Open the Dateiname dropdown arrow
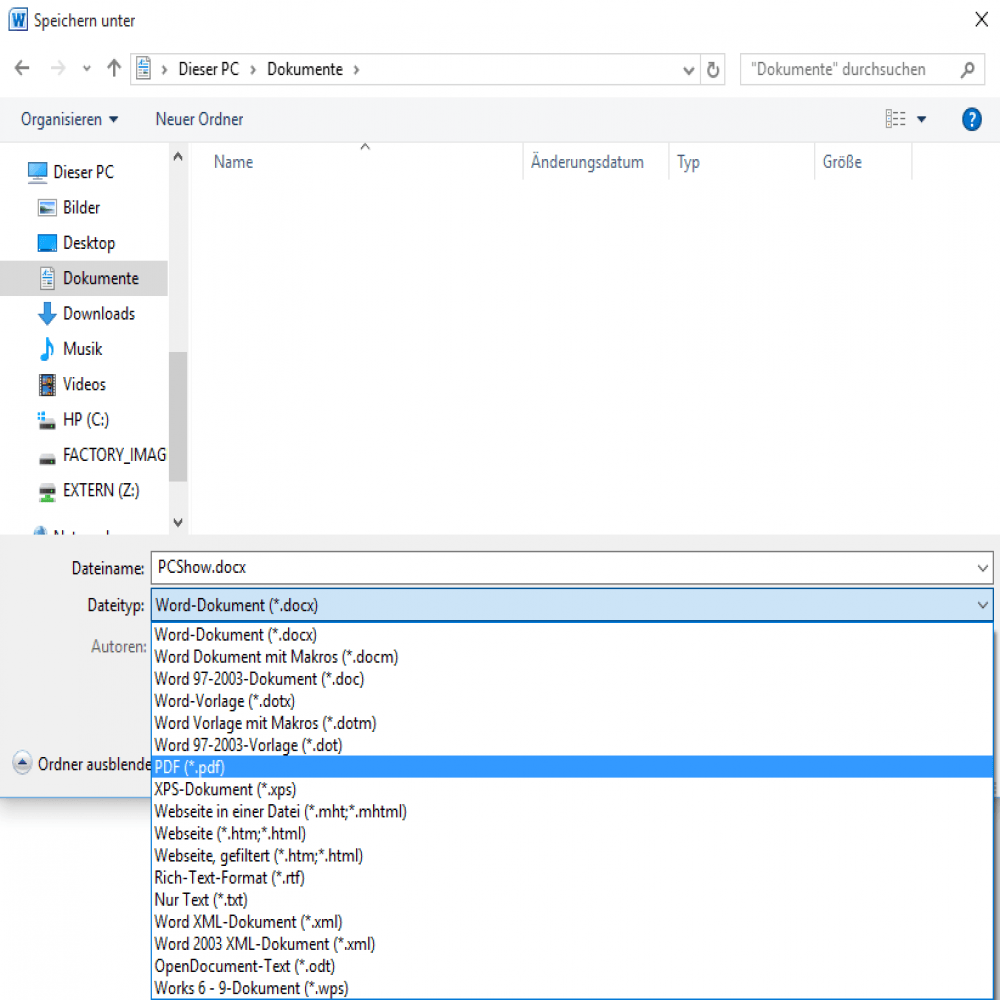This screenshot has height=1000, width=1000. coord(983,568)
